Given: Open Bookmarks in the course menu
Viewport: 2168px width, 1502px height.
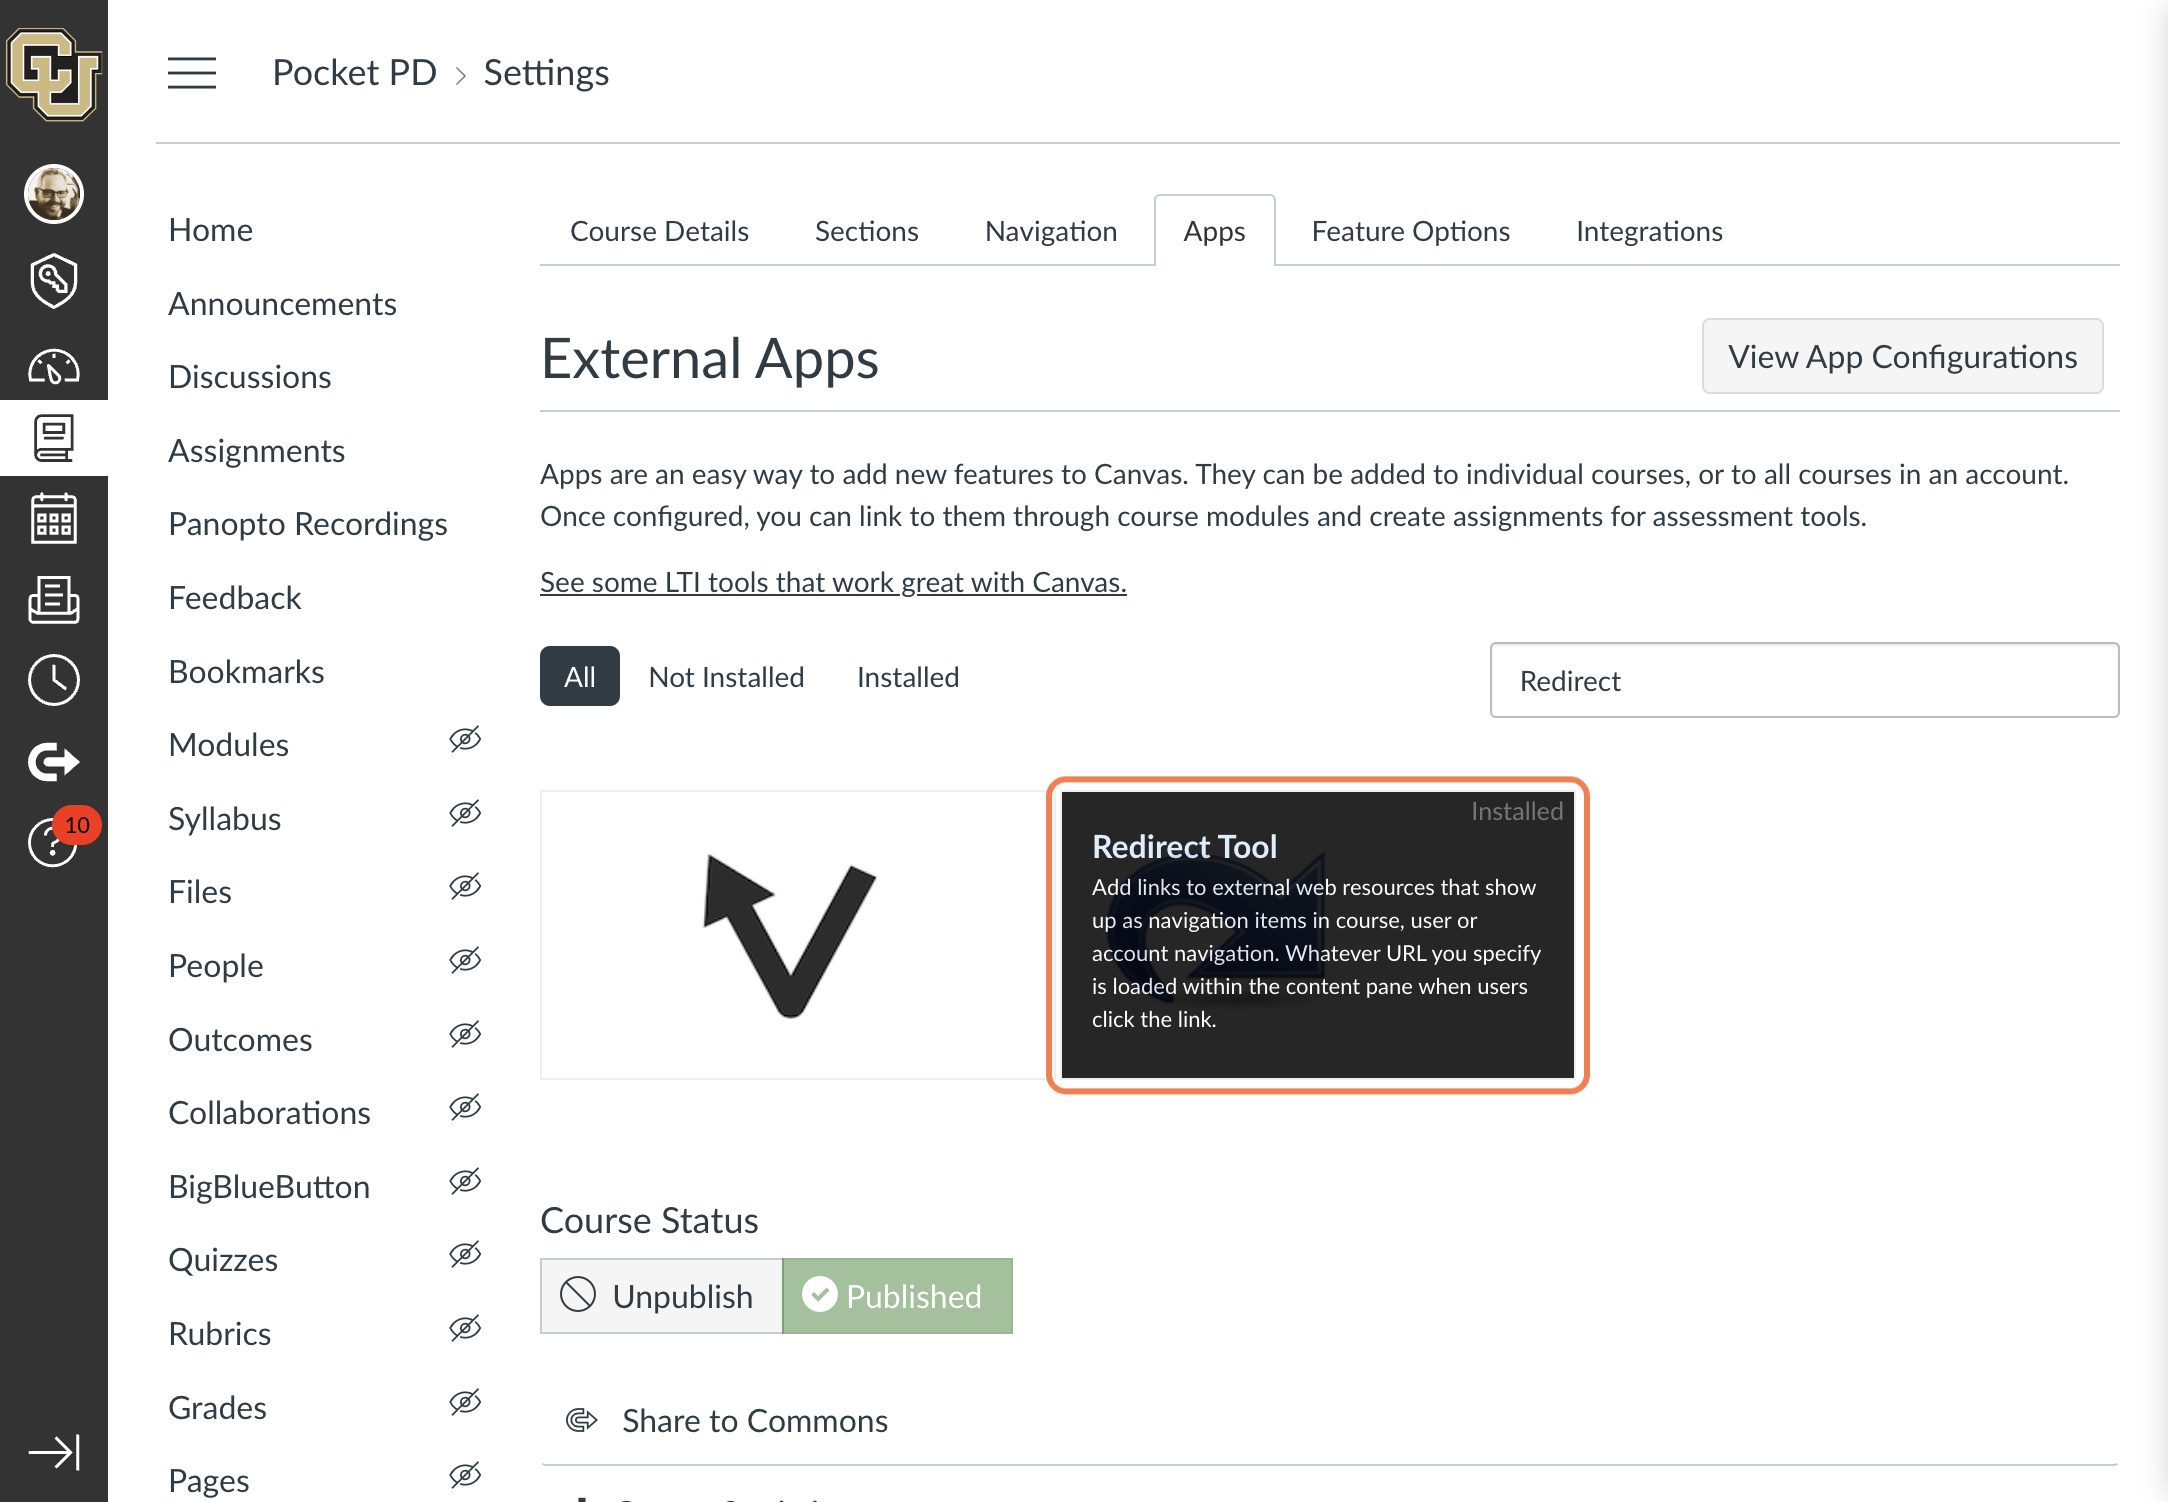Looking at the screenshot, I should click(246, 672).
